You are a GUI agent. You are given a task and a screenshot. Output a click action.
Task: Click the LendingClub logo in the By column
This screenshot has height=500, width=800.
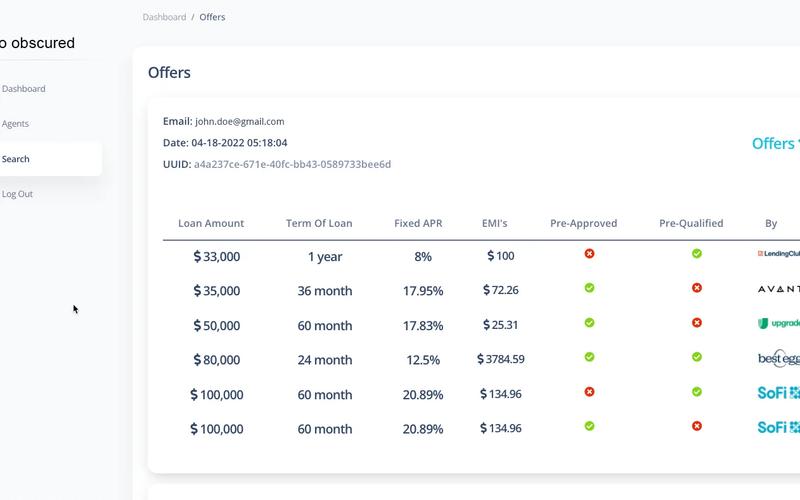[779, 254]
